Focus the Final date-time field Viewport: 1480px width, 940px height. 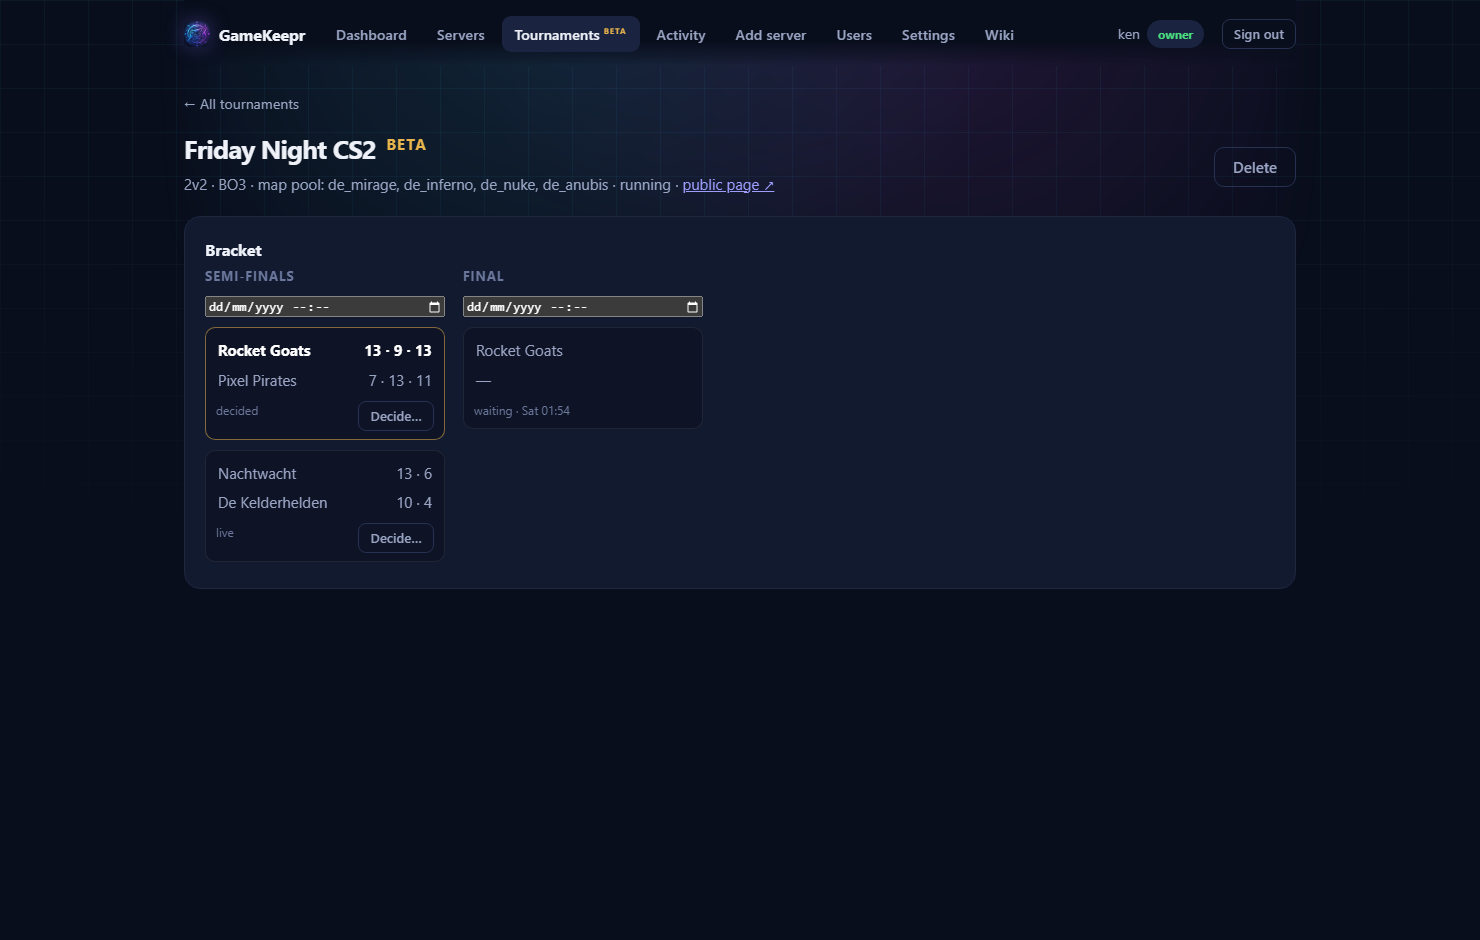(582, 307)
